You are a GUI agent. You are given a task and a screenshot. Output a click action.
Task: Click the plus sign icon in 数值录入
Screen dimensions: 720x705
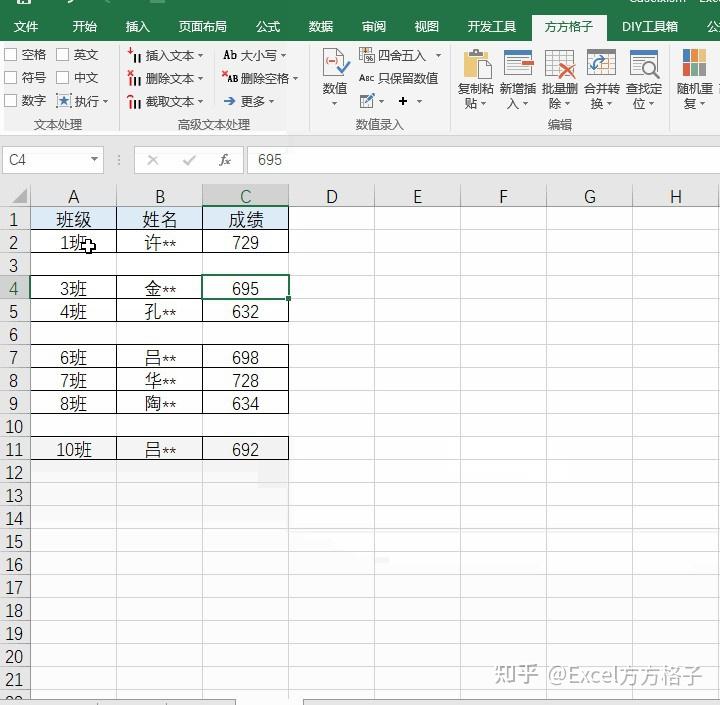coord(403,101)
